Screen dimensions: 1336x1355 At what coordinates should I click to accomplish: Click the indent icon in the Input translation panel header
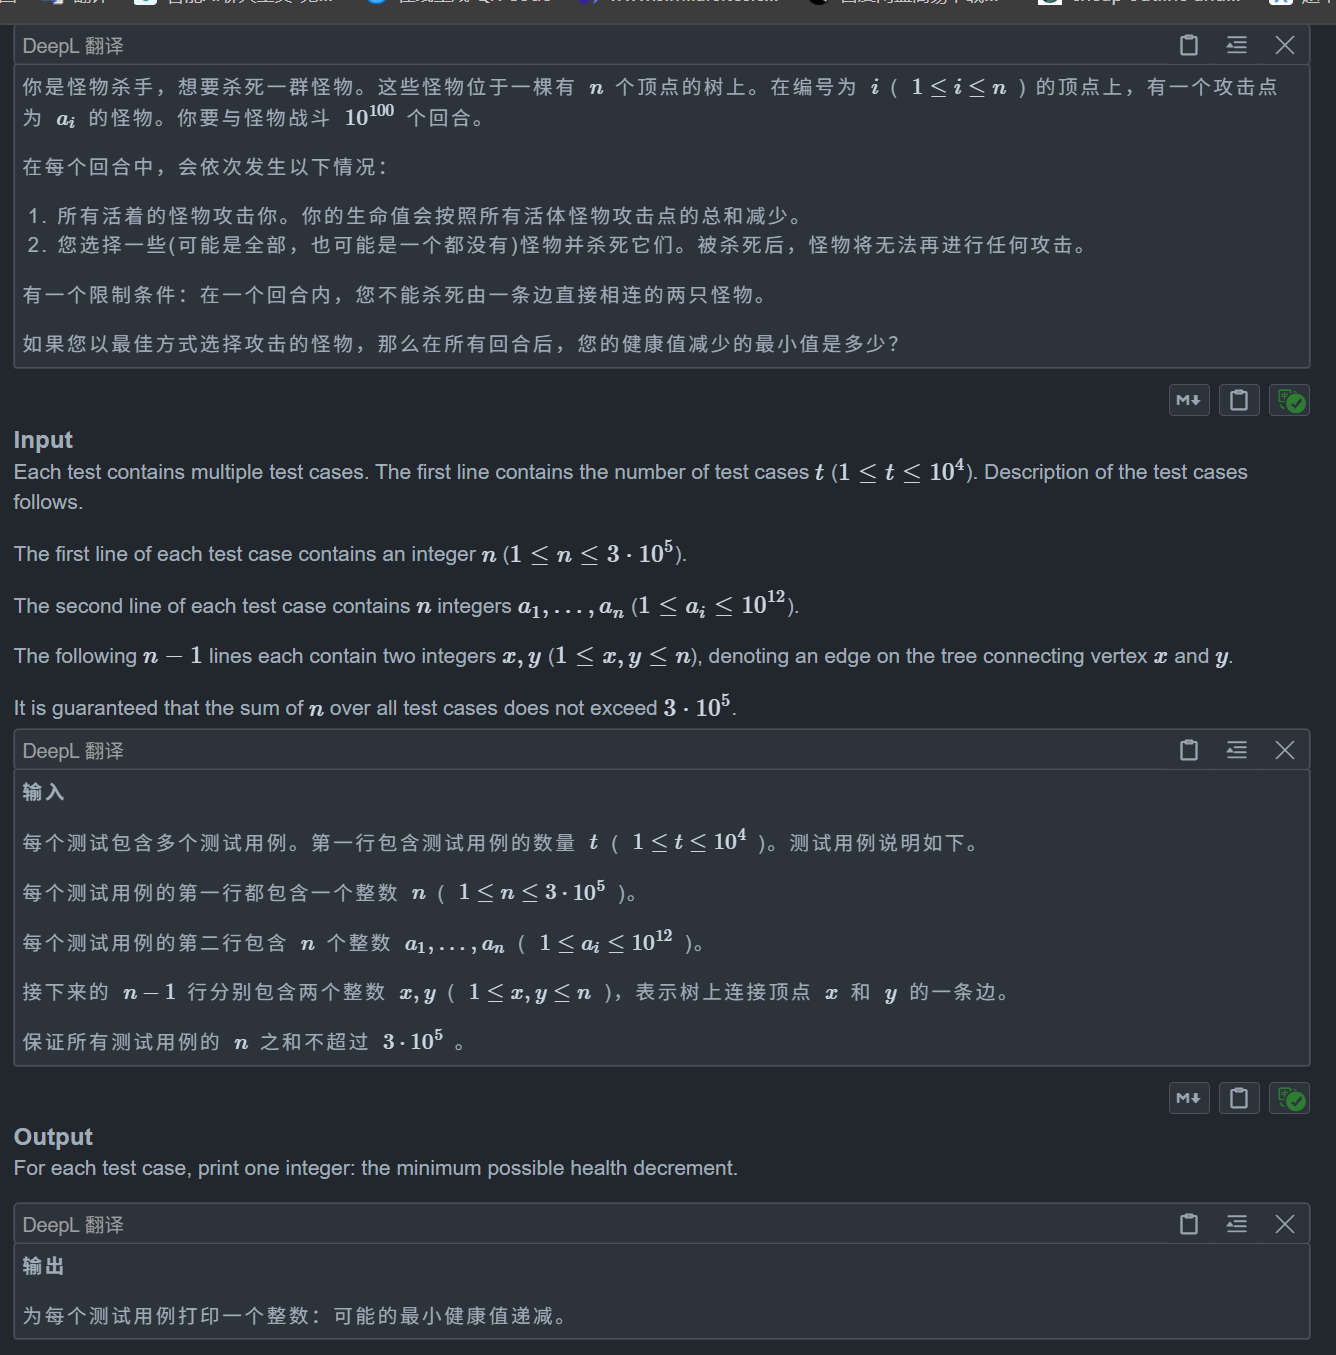[x=1236, y=750]
